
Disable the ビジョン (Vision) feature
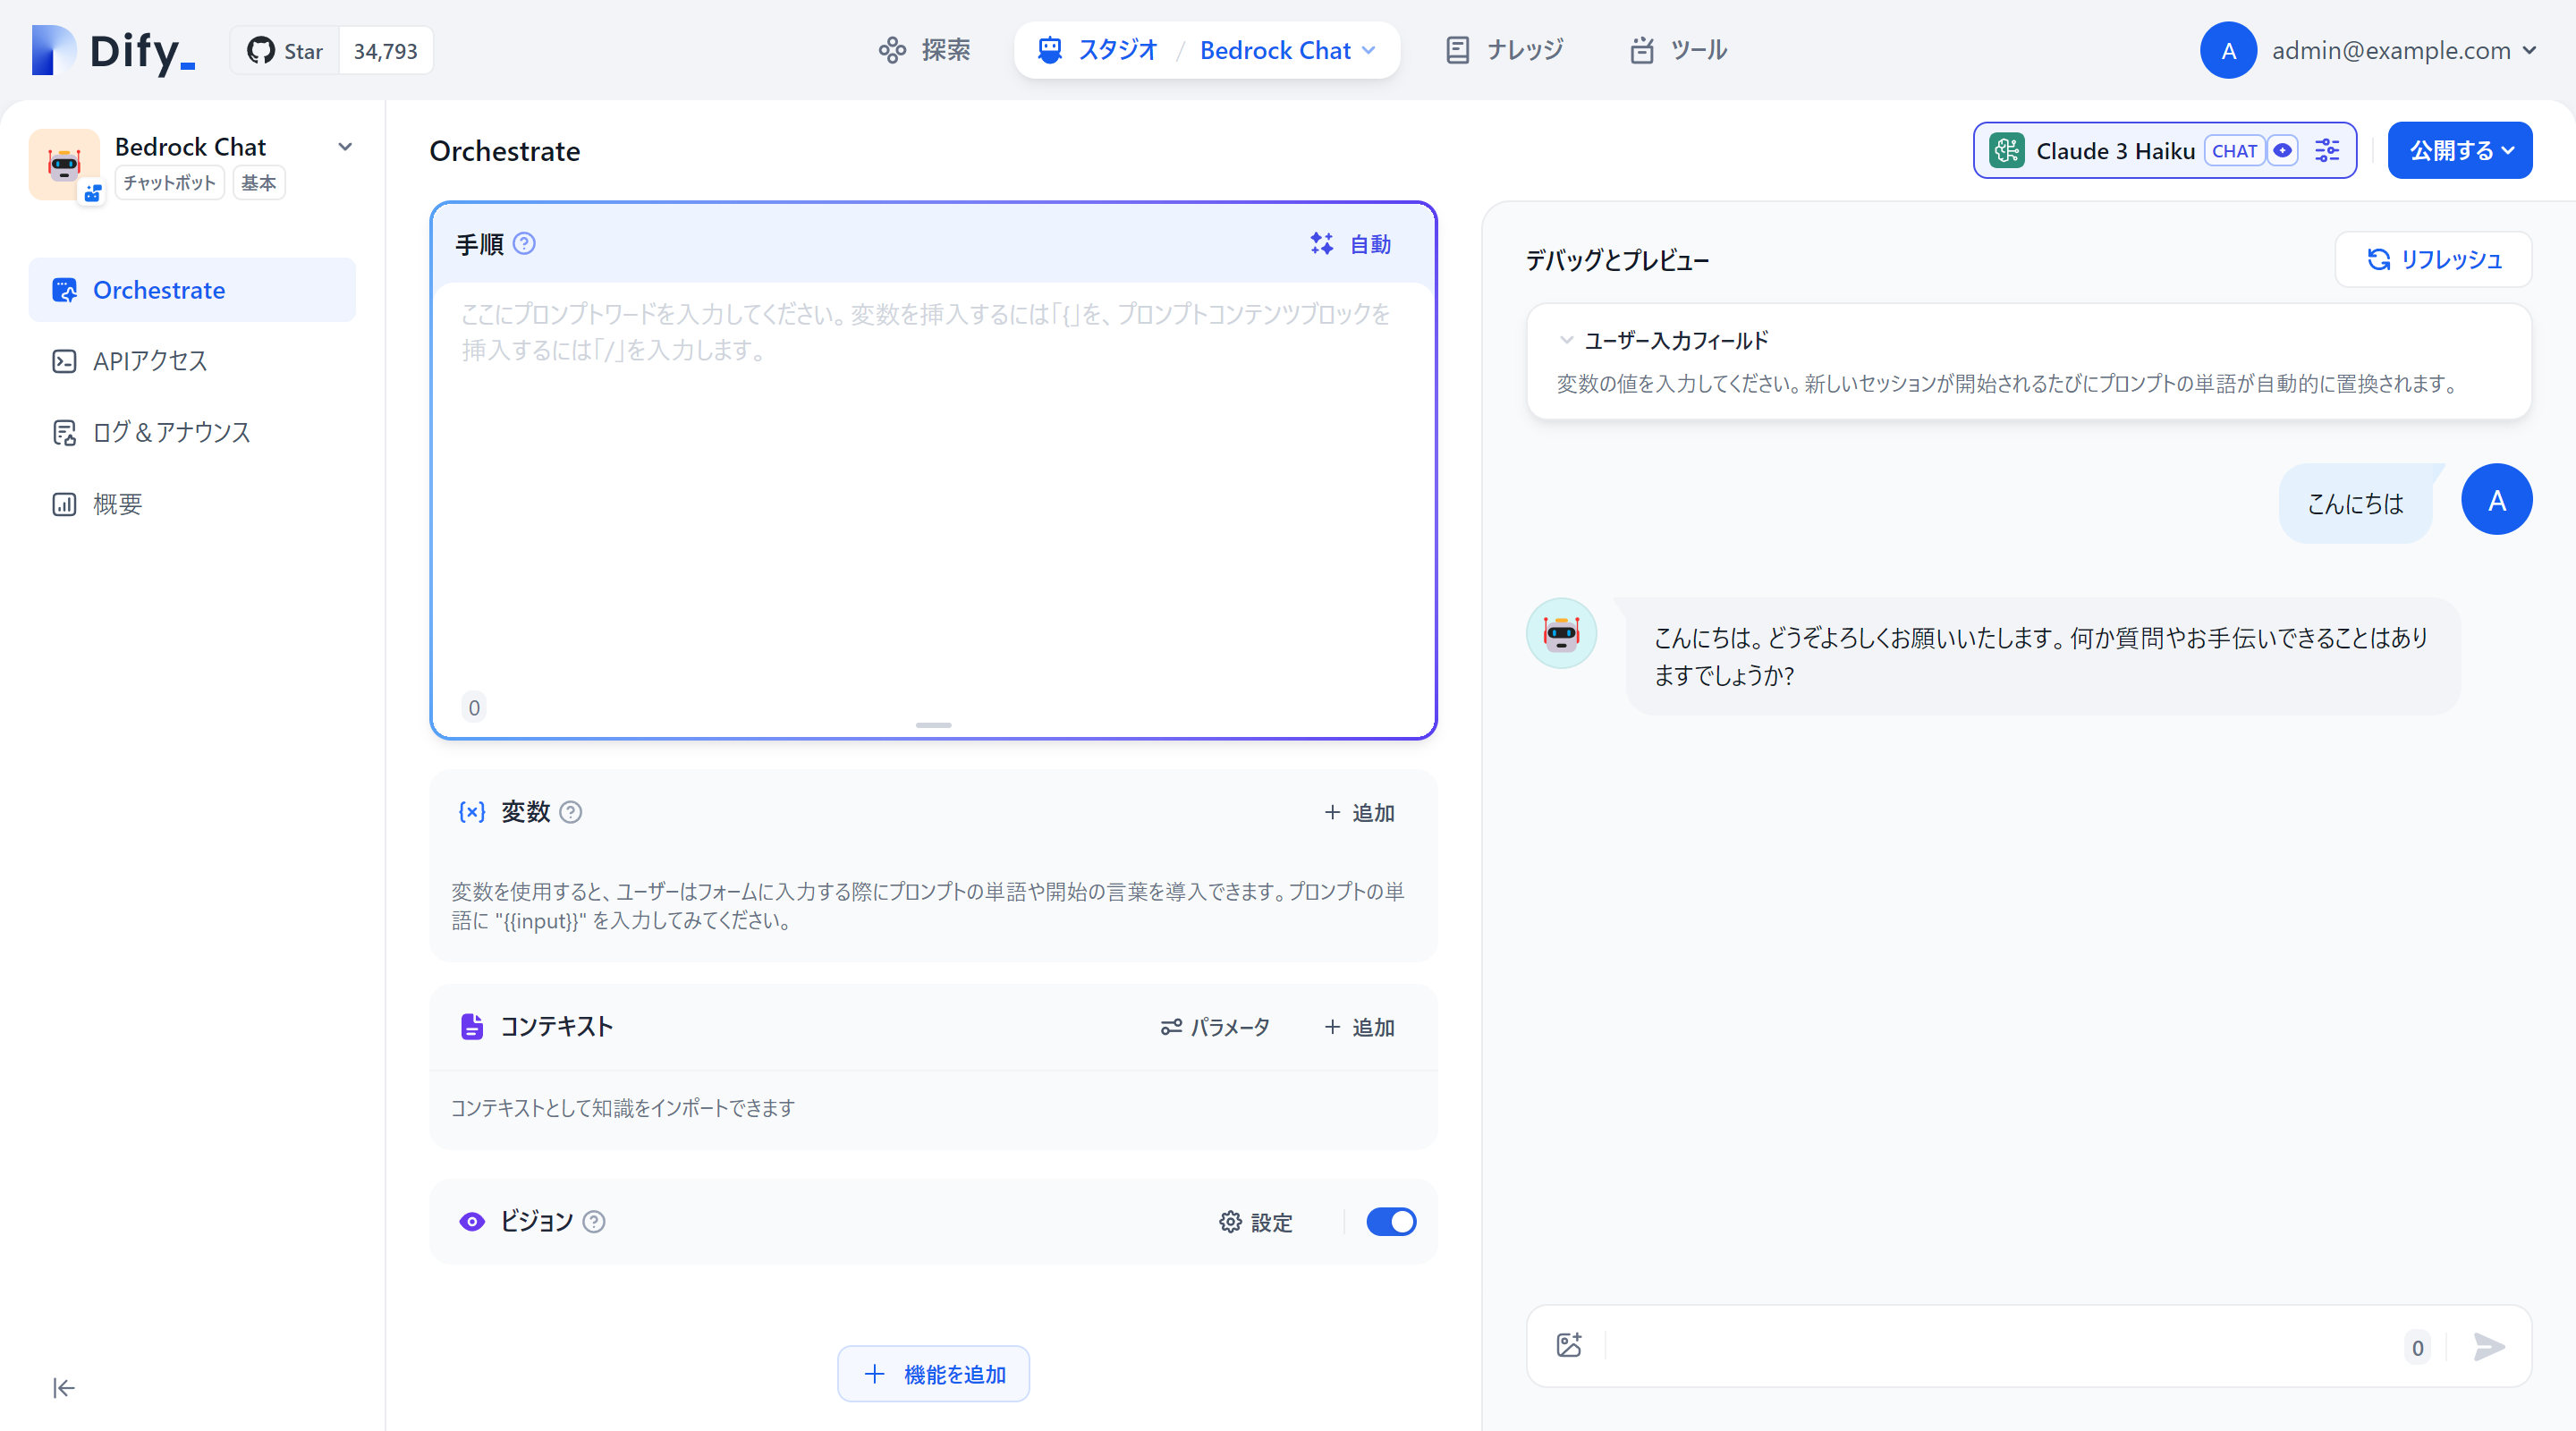point(1391,1222)
